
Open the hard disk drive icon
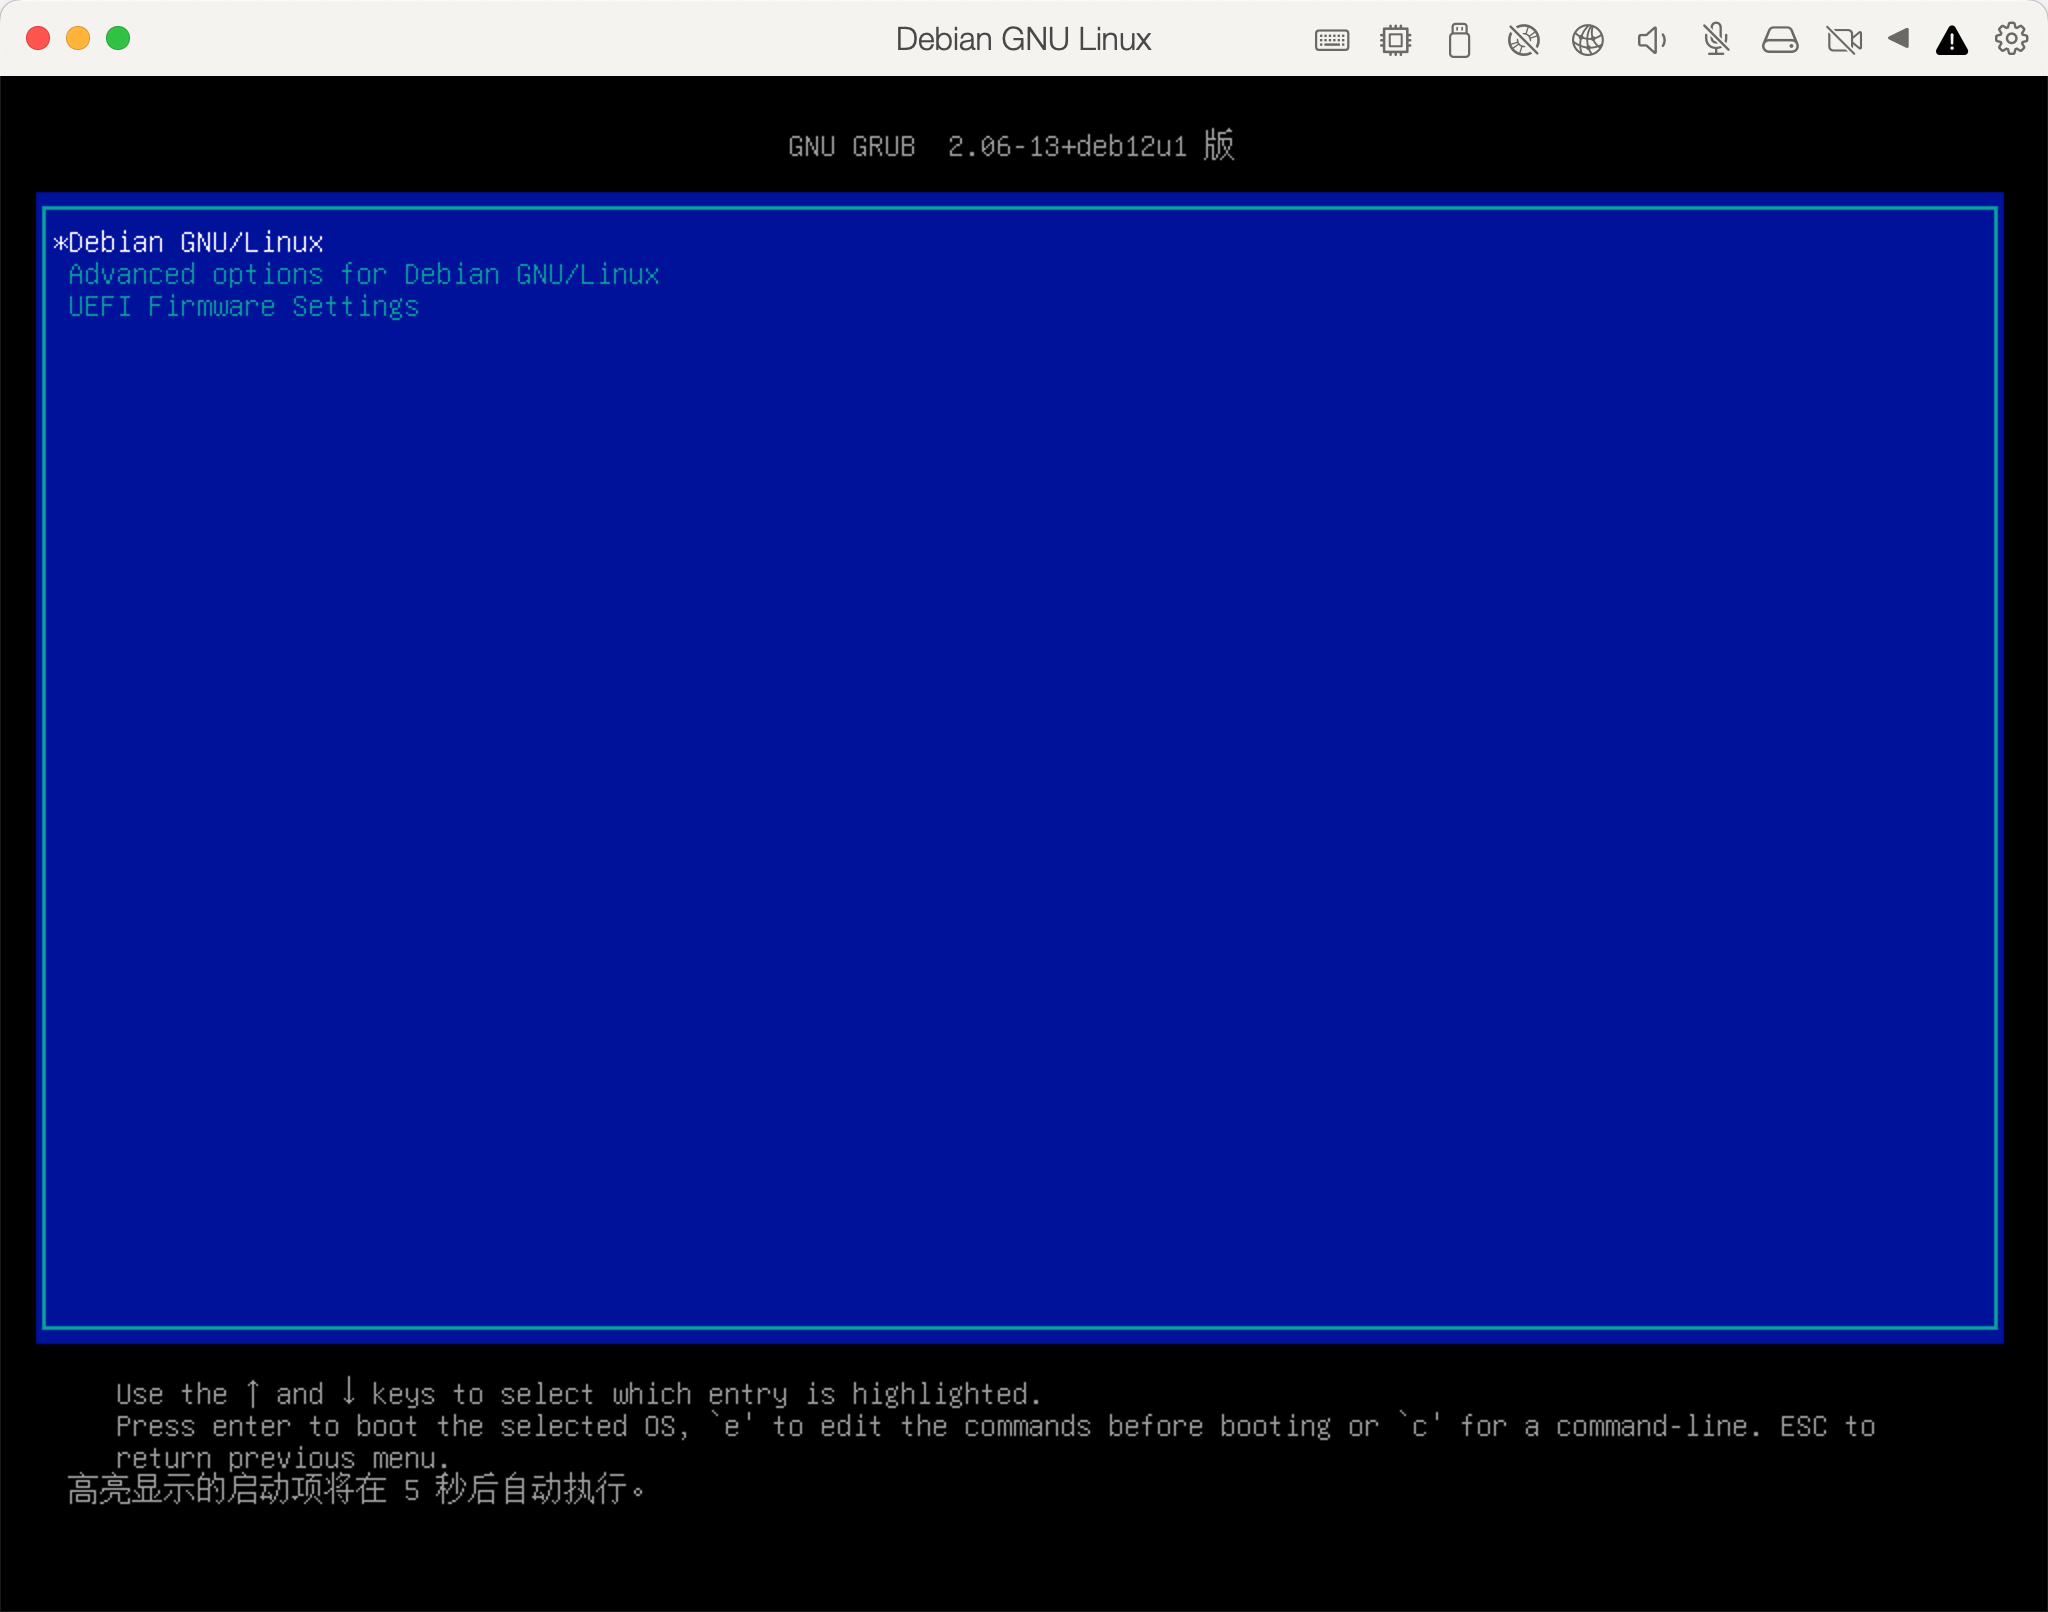(1780, 40)
